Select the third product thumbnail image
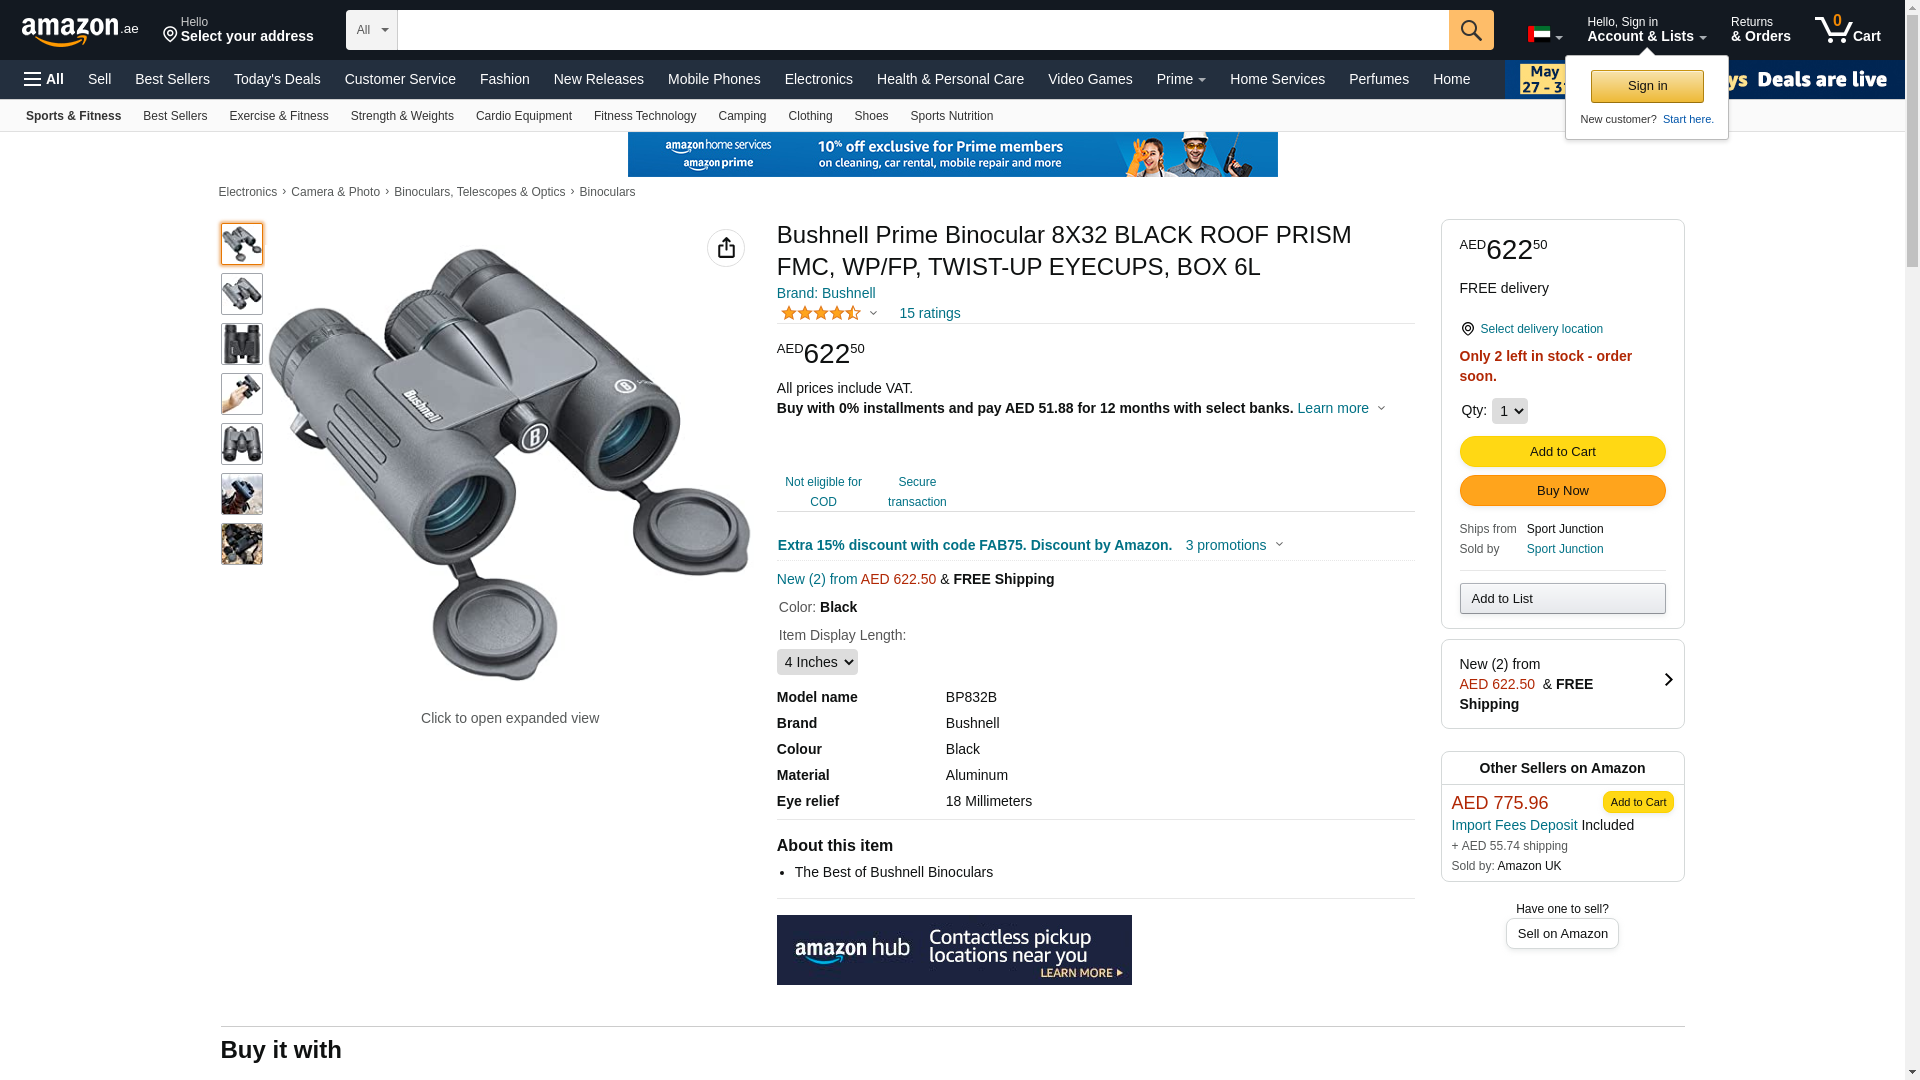 point(242,344)
